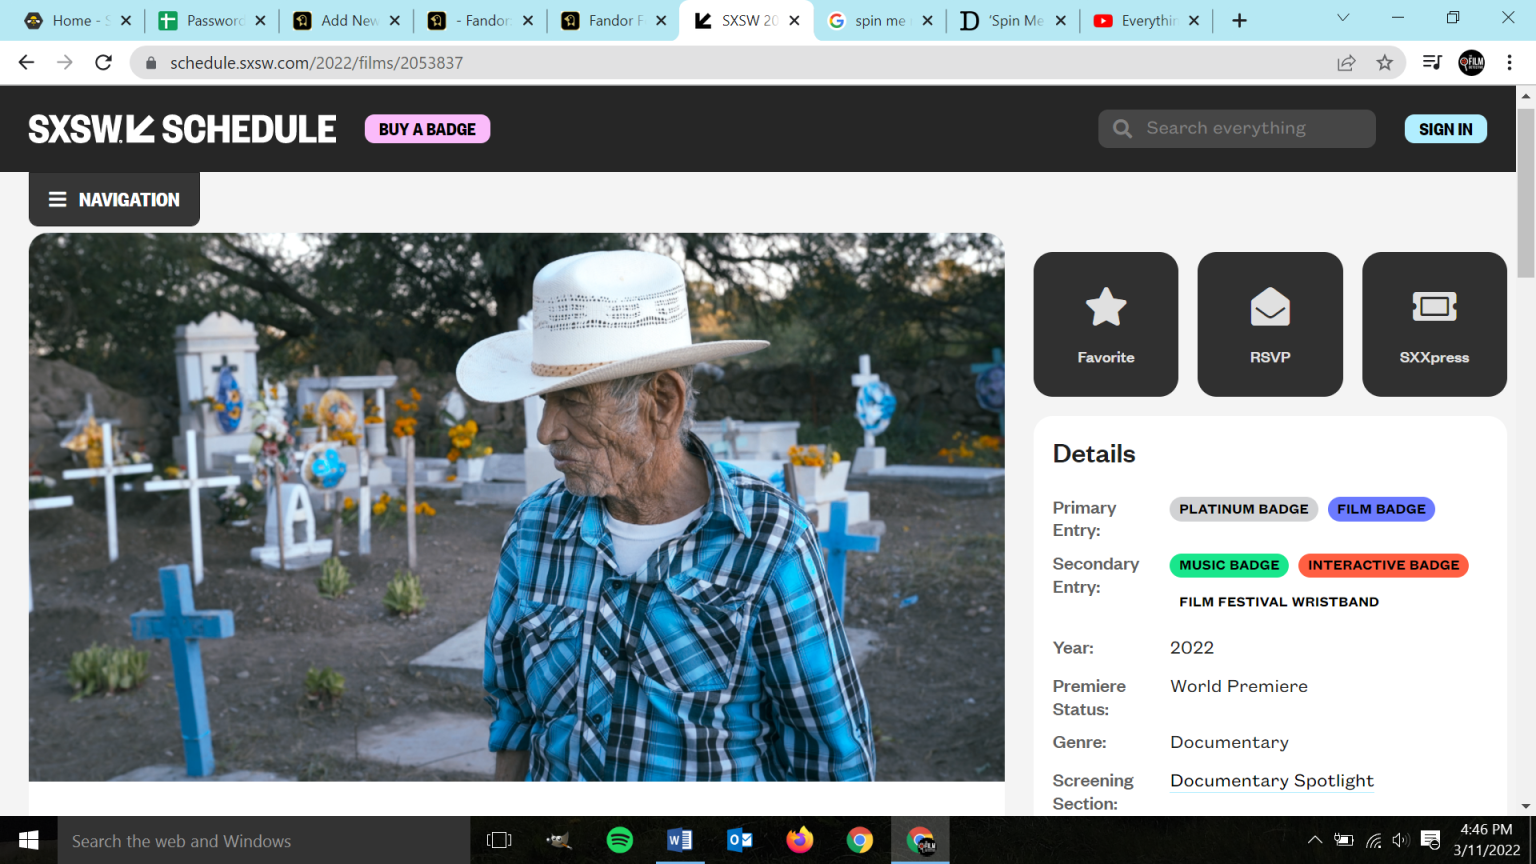This screenshot has height=864, width=1536.
Task: Click the RSVP envelope icon
Action: pyautogui.click(x=1269, y=308)
